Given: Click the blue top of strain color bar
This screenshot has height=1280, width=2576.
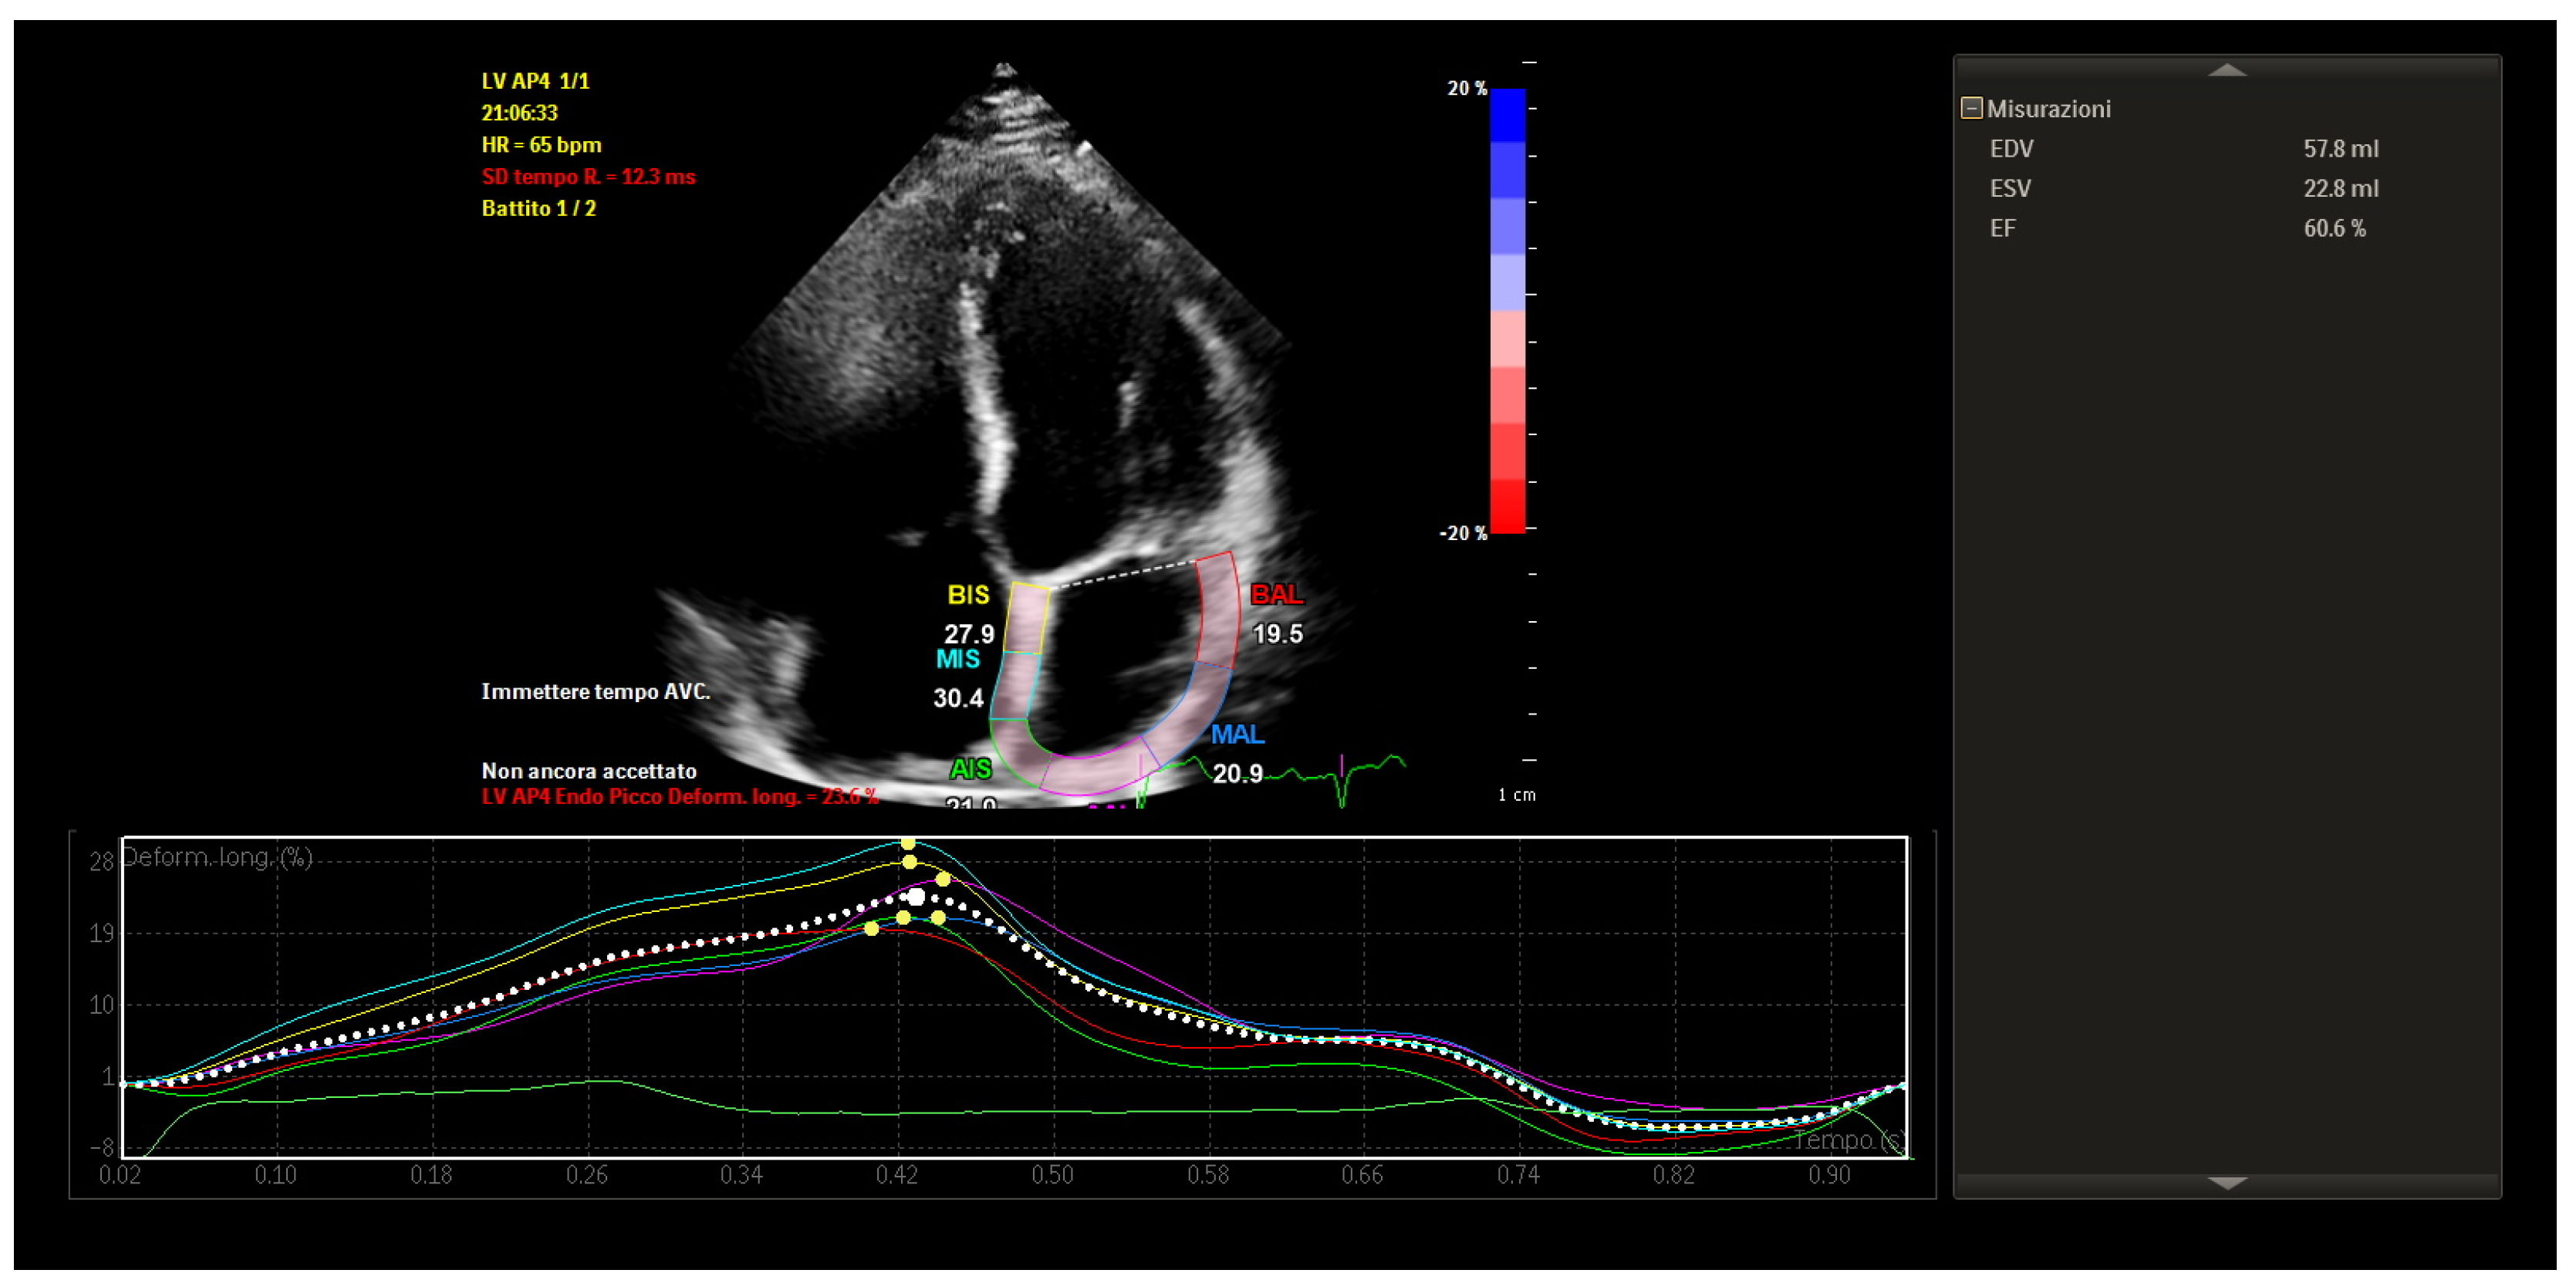Looking at the screenshot, I should [x=1507, y=115].
